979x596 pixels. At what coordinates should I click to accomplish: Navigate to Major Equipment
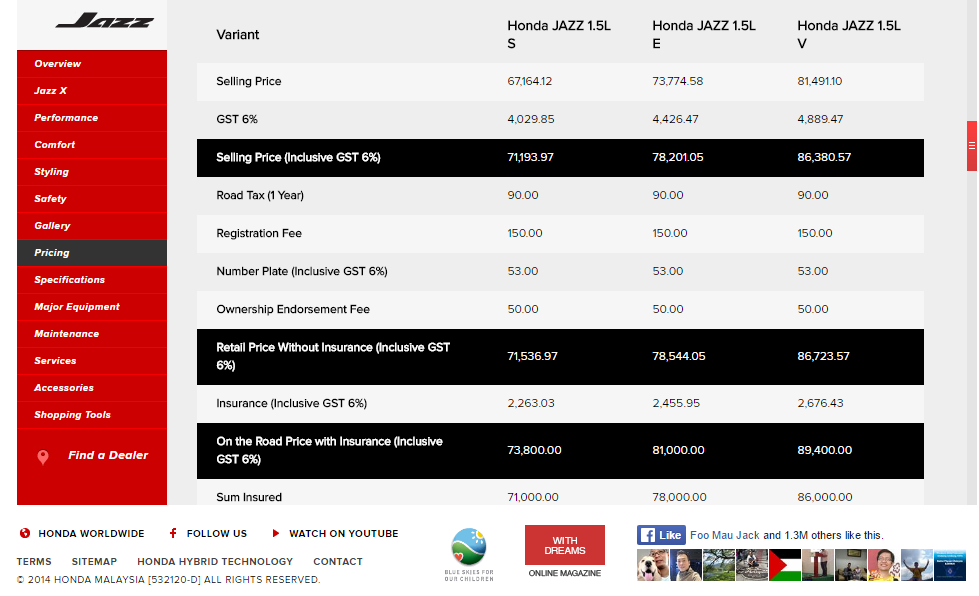(77, 307)
